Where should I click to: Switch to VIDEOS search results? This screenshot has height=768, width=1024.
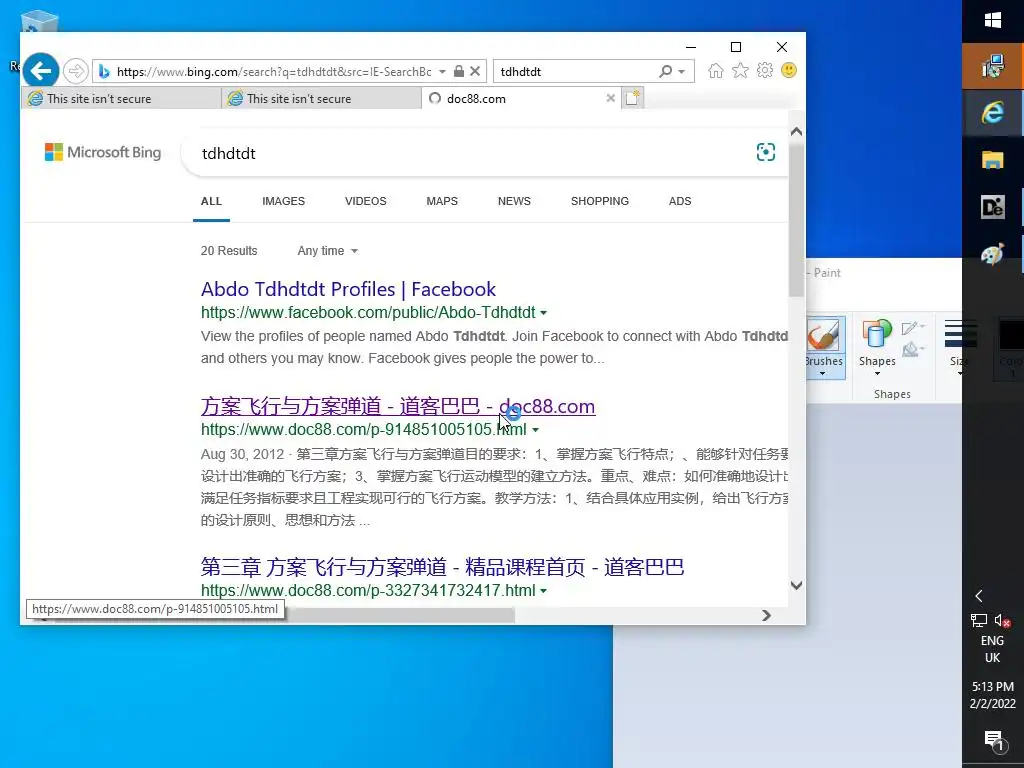[x=366, y=201]
